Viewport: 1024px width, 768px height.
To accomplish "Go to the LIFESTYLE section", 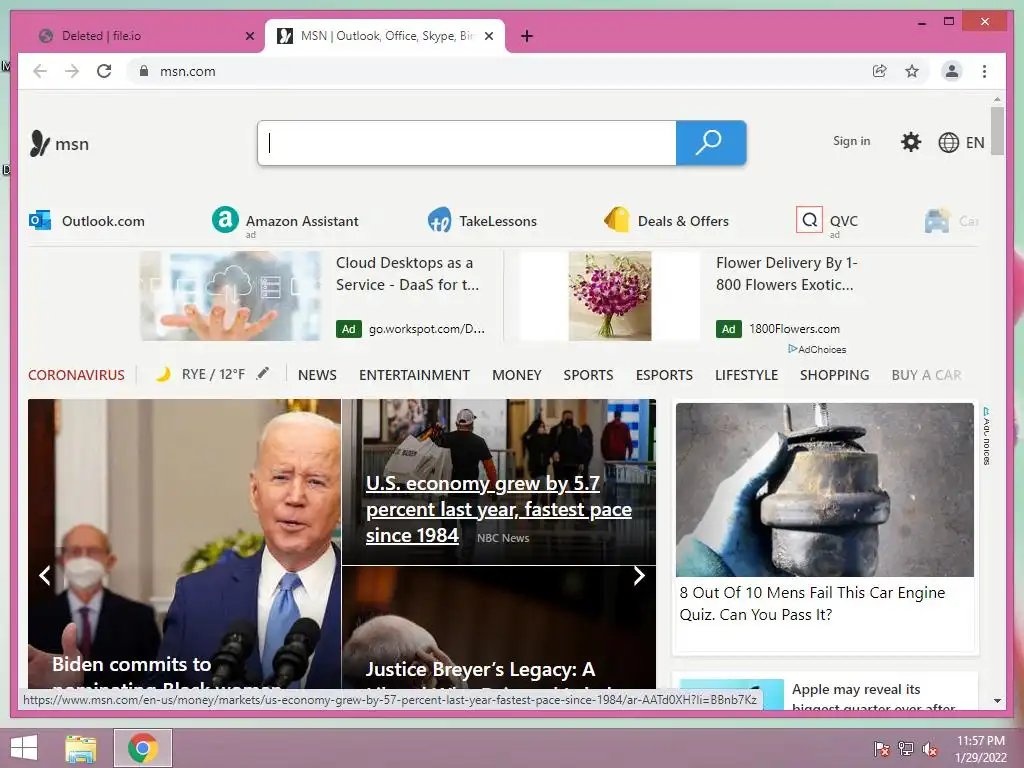I will (x=746, y=375).
